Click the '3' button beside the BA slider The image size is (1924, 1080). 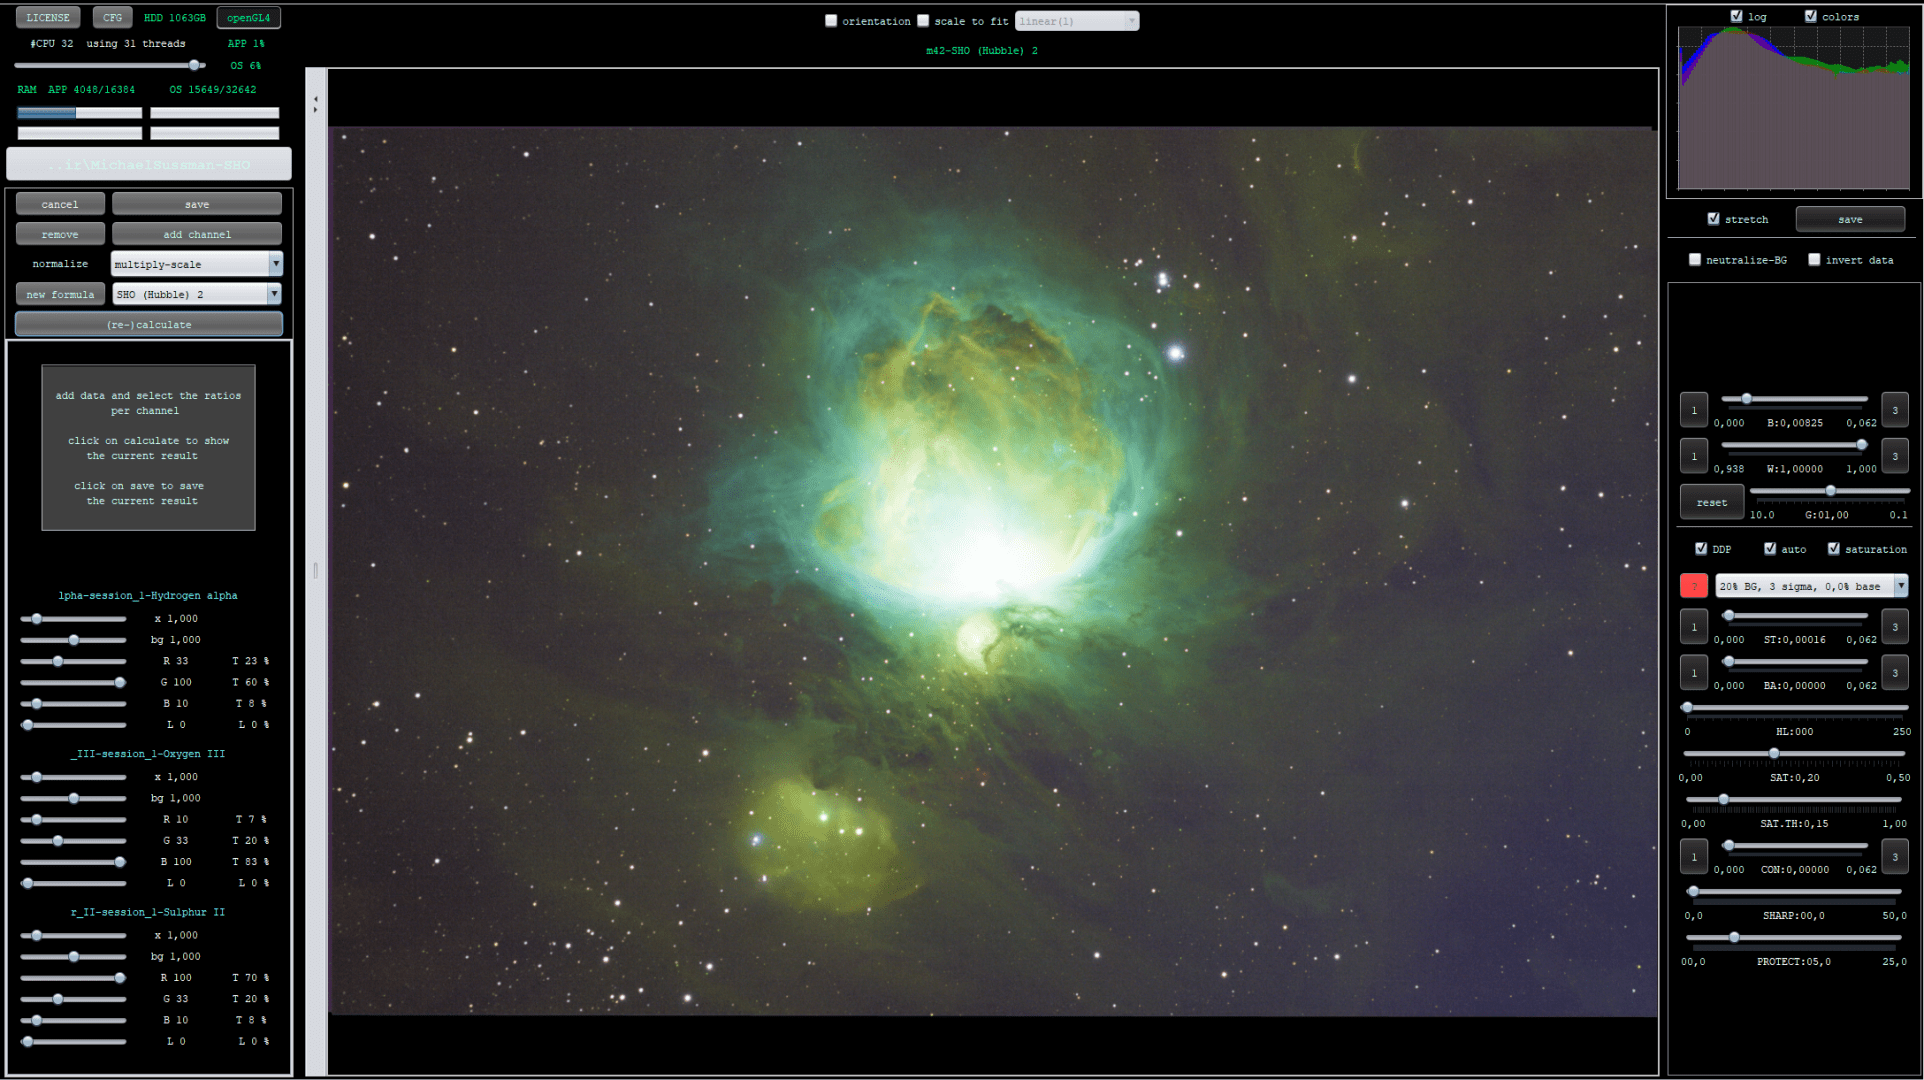[1894, 673]
